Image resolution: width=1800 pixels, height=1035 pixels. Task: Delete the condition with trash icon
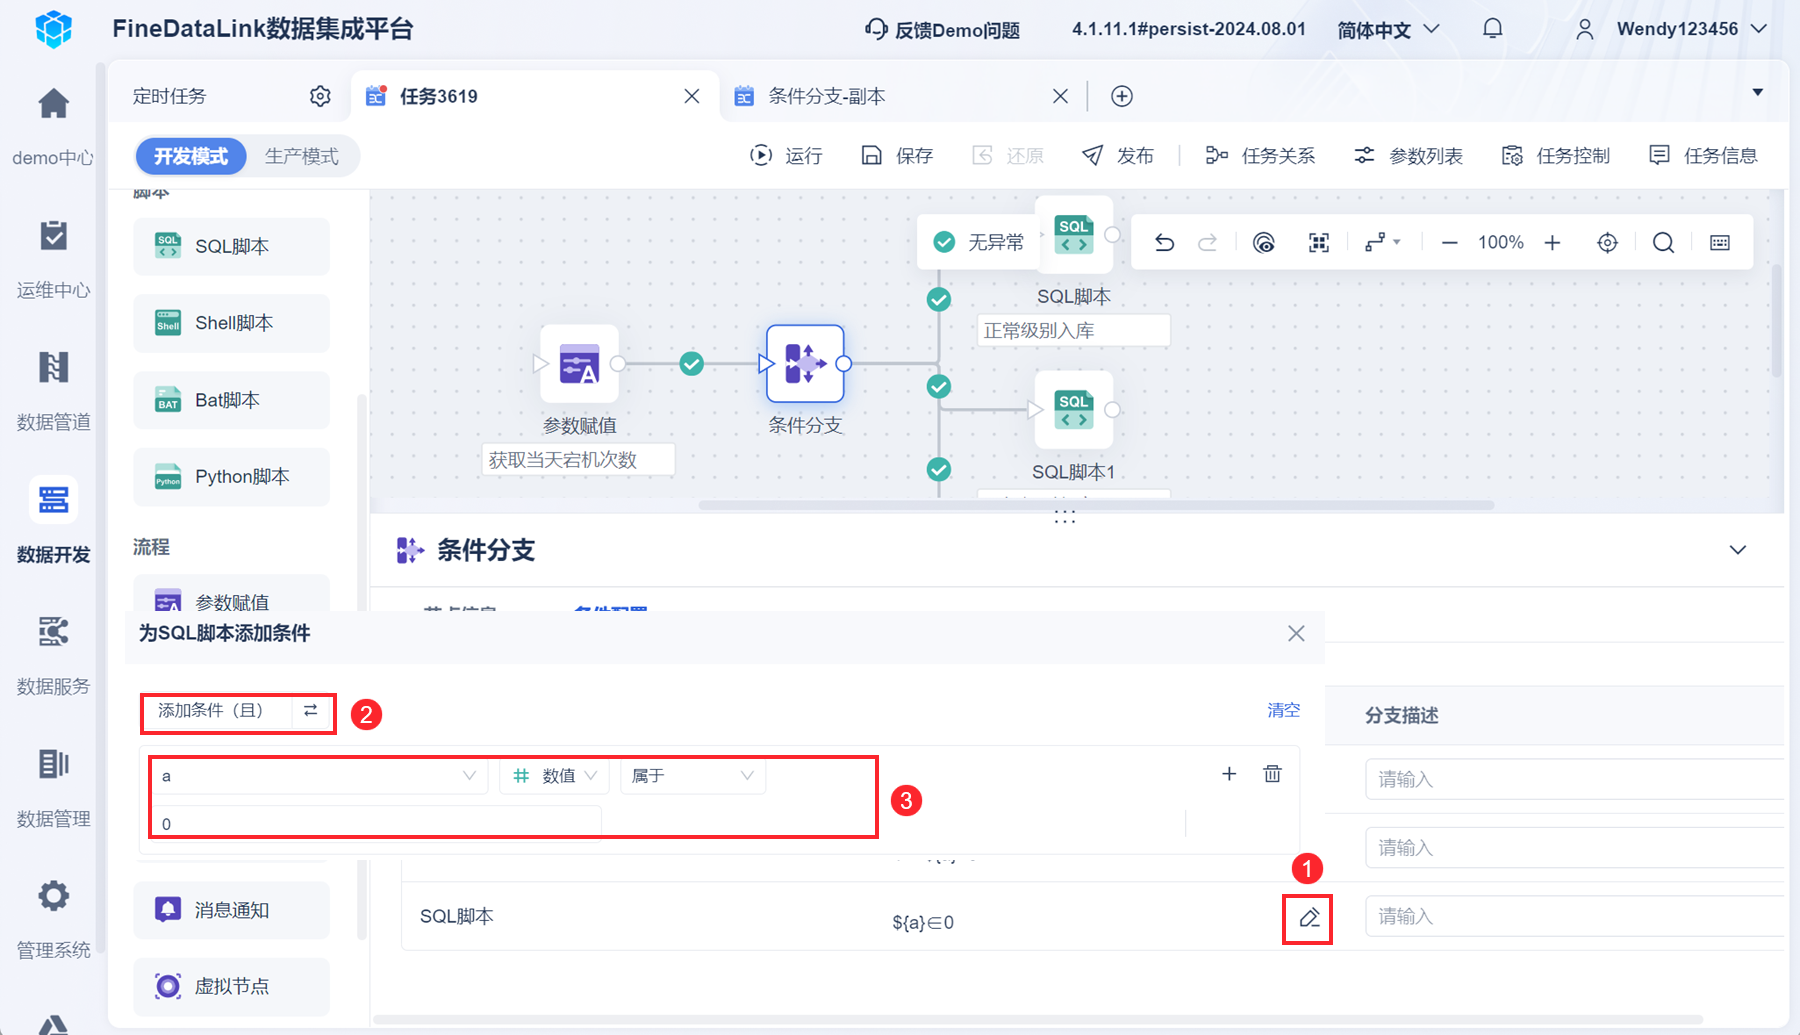click(1272, 774)
